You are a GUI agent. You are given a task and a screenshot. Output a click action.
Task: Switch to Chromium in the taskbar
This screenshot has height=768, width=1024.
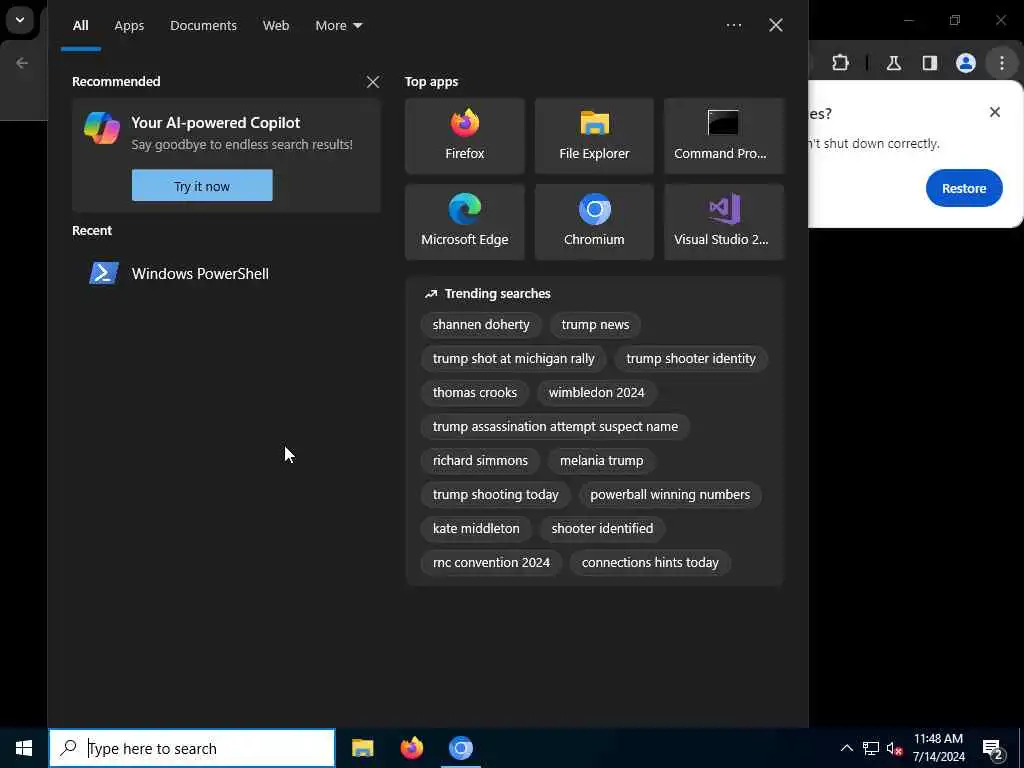(x=461, y=748)
